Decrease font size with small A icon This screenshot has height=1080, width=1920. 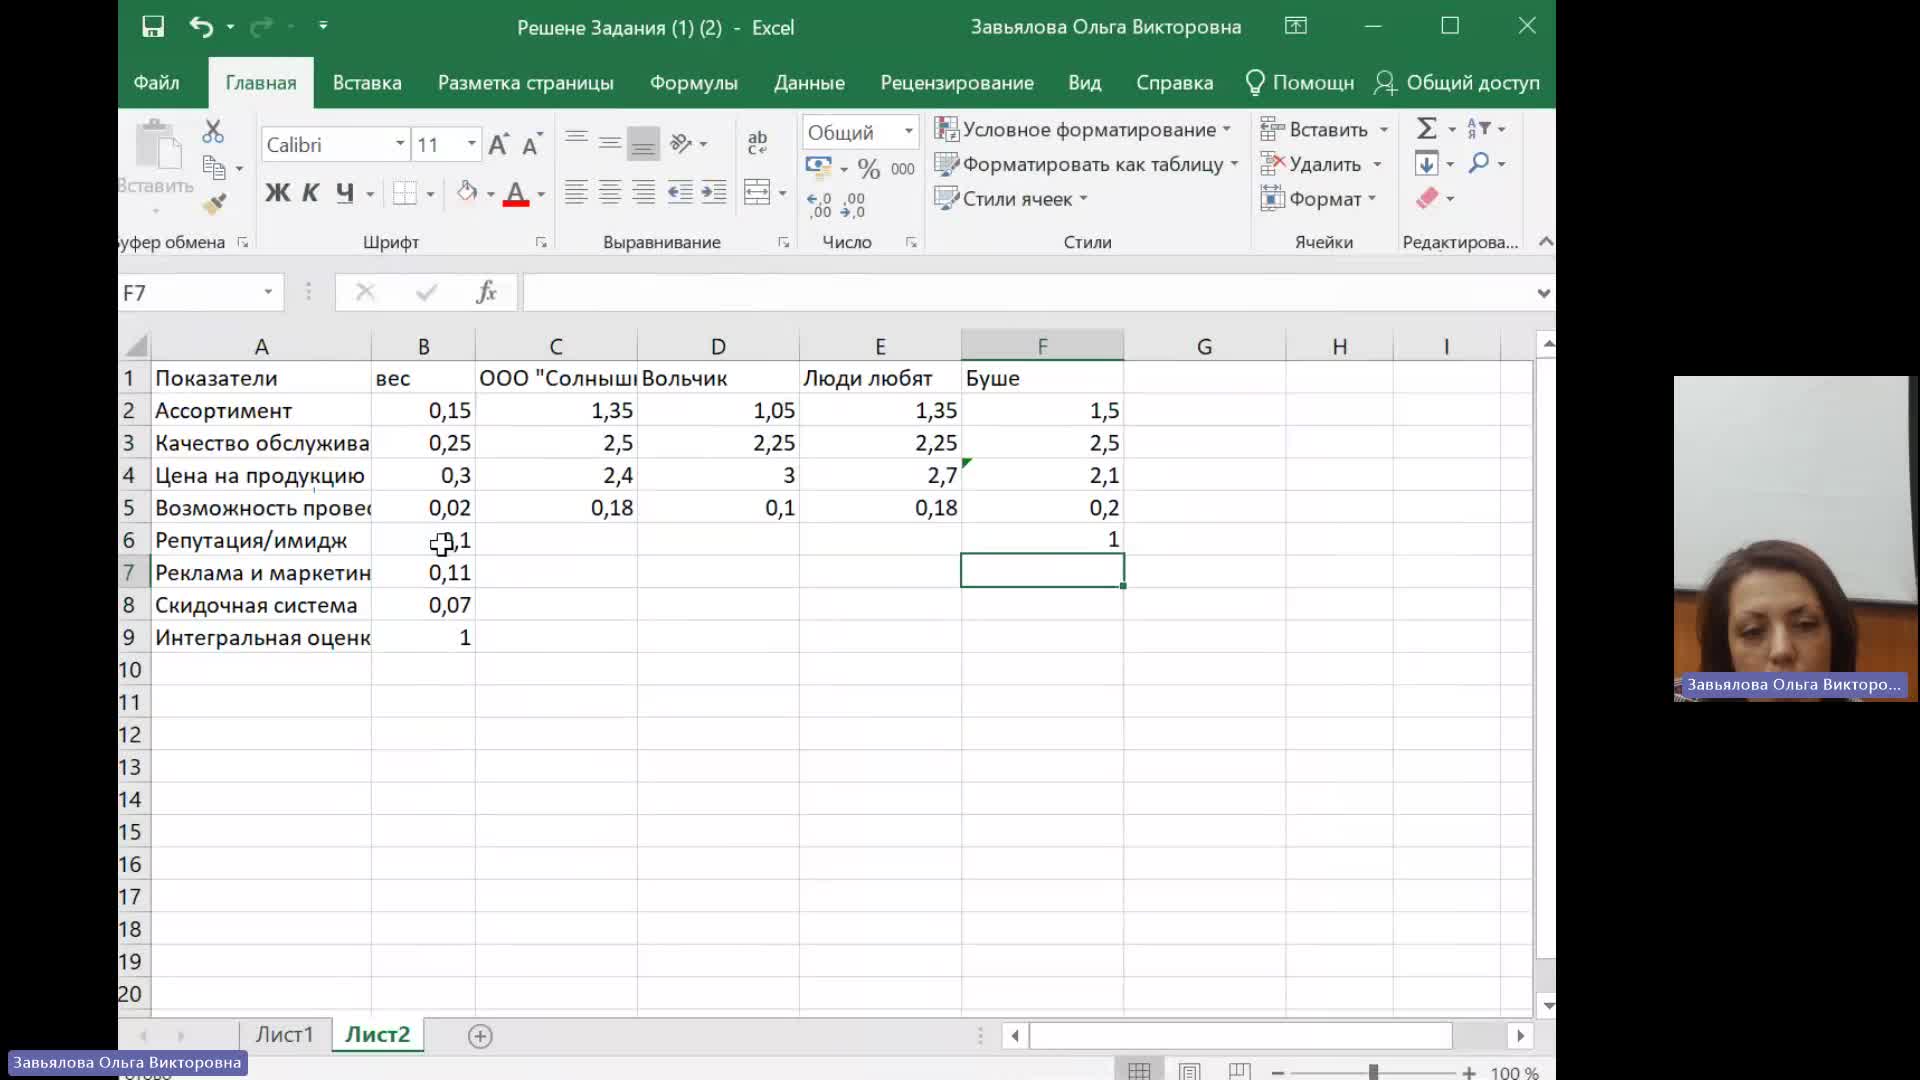[532, 145]
